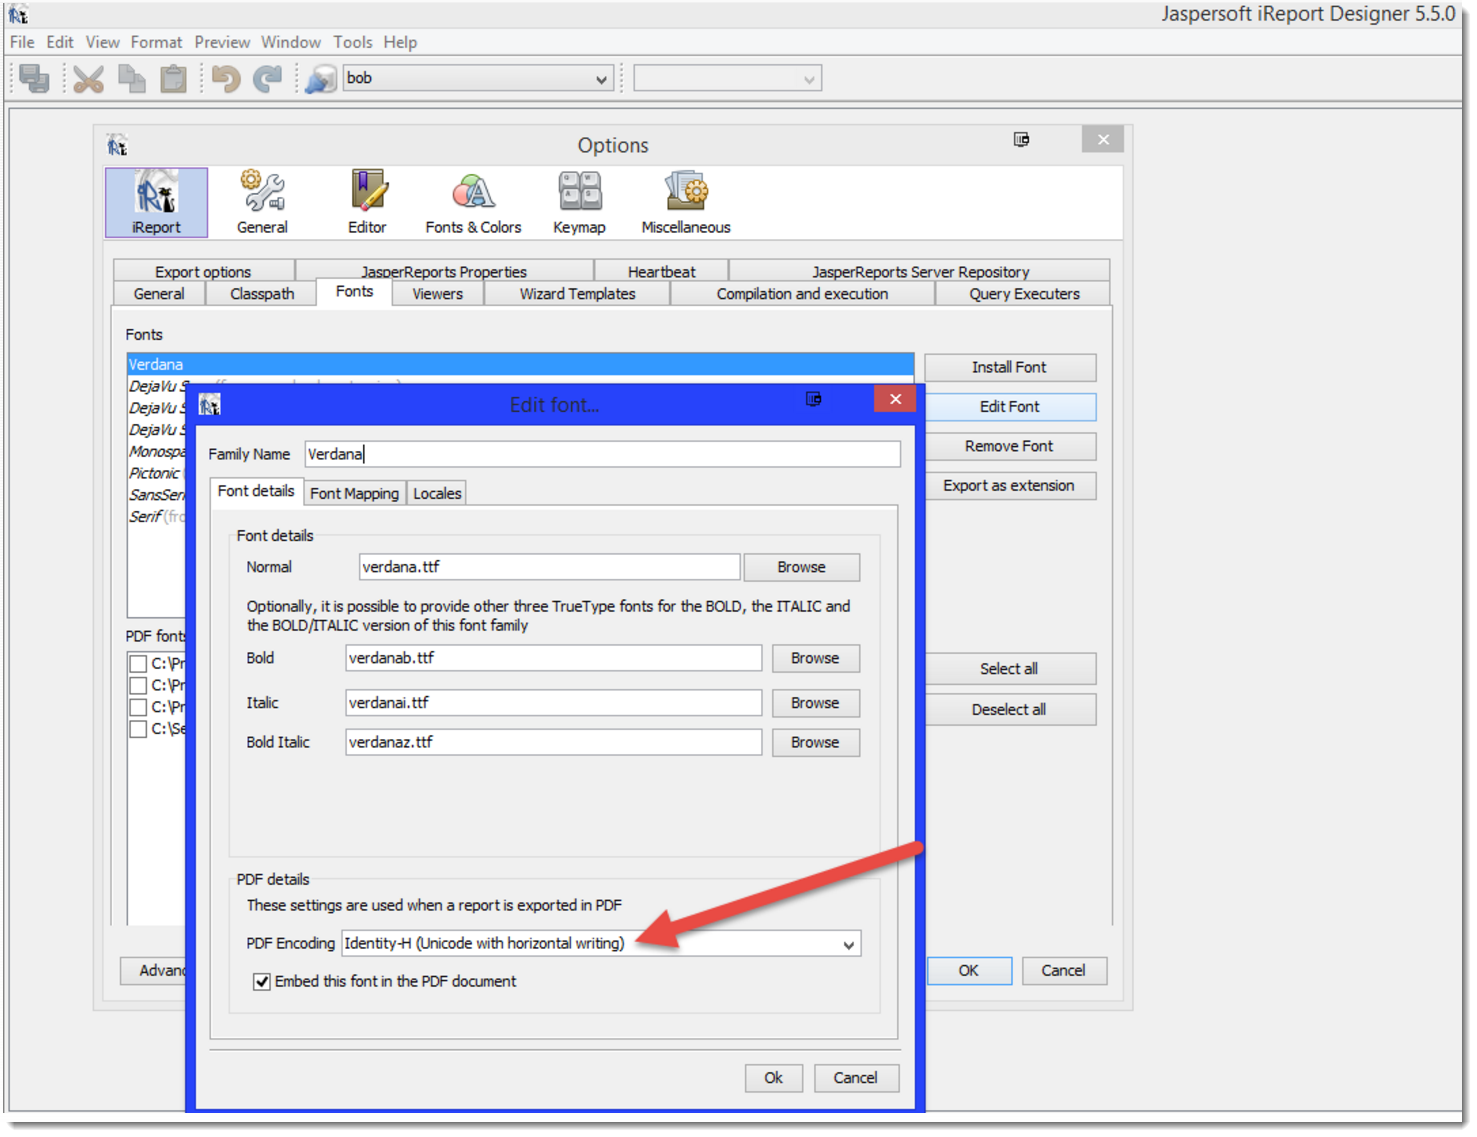The image size is (1477, 1137).
Task: Click the Bold verdanab.ttf field
Action: 554,659
